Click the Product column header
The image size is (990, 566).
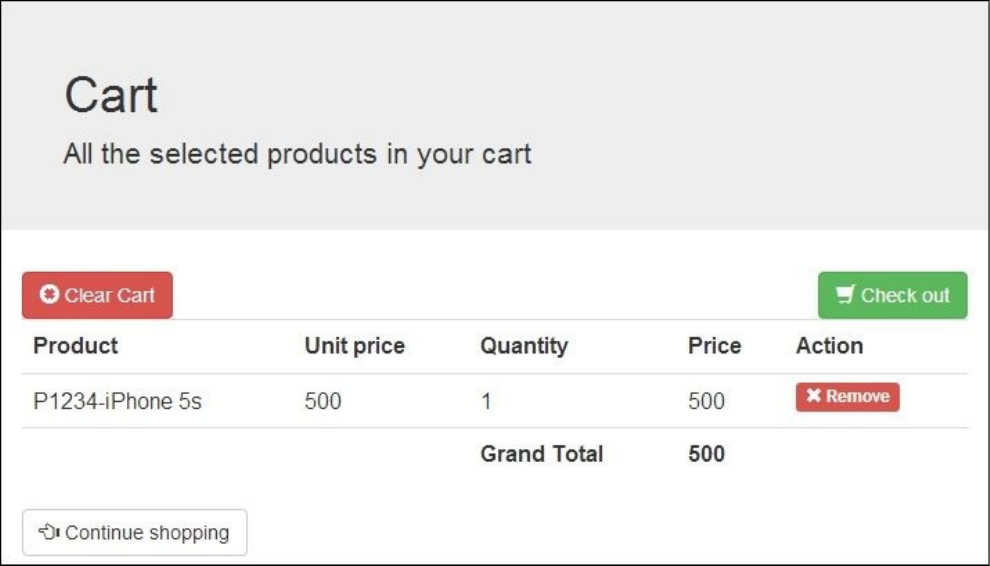75,346
